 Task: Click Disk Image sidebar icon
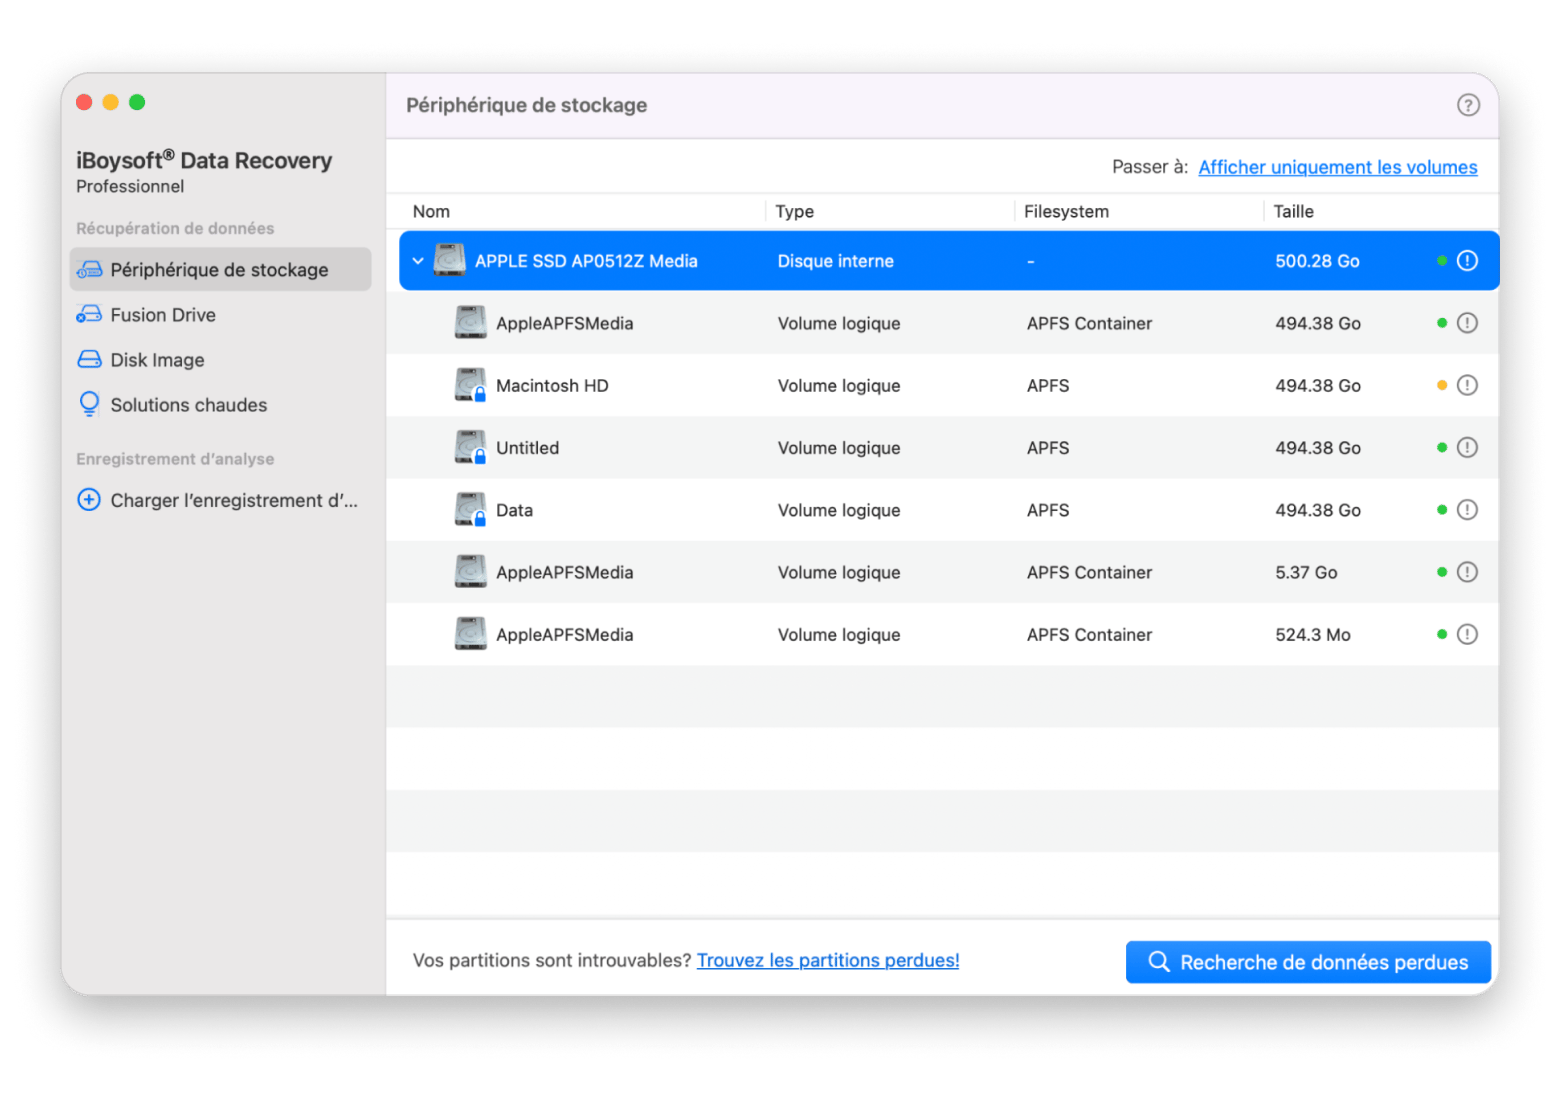point(89,359)
